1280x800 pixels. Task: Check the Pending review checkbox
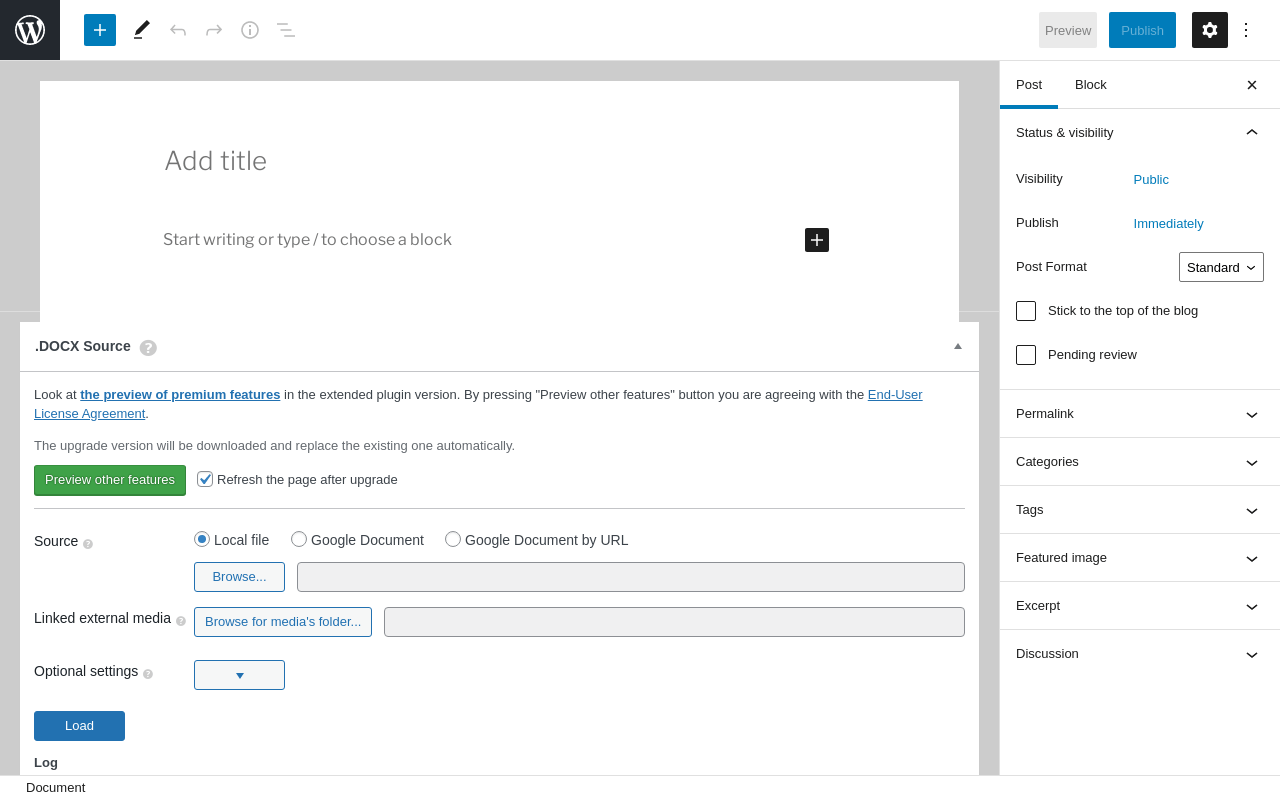tap(1026, 355)
